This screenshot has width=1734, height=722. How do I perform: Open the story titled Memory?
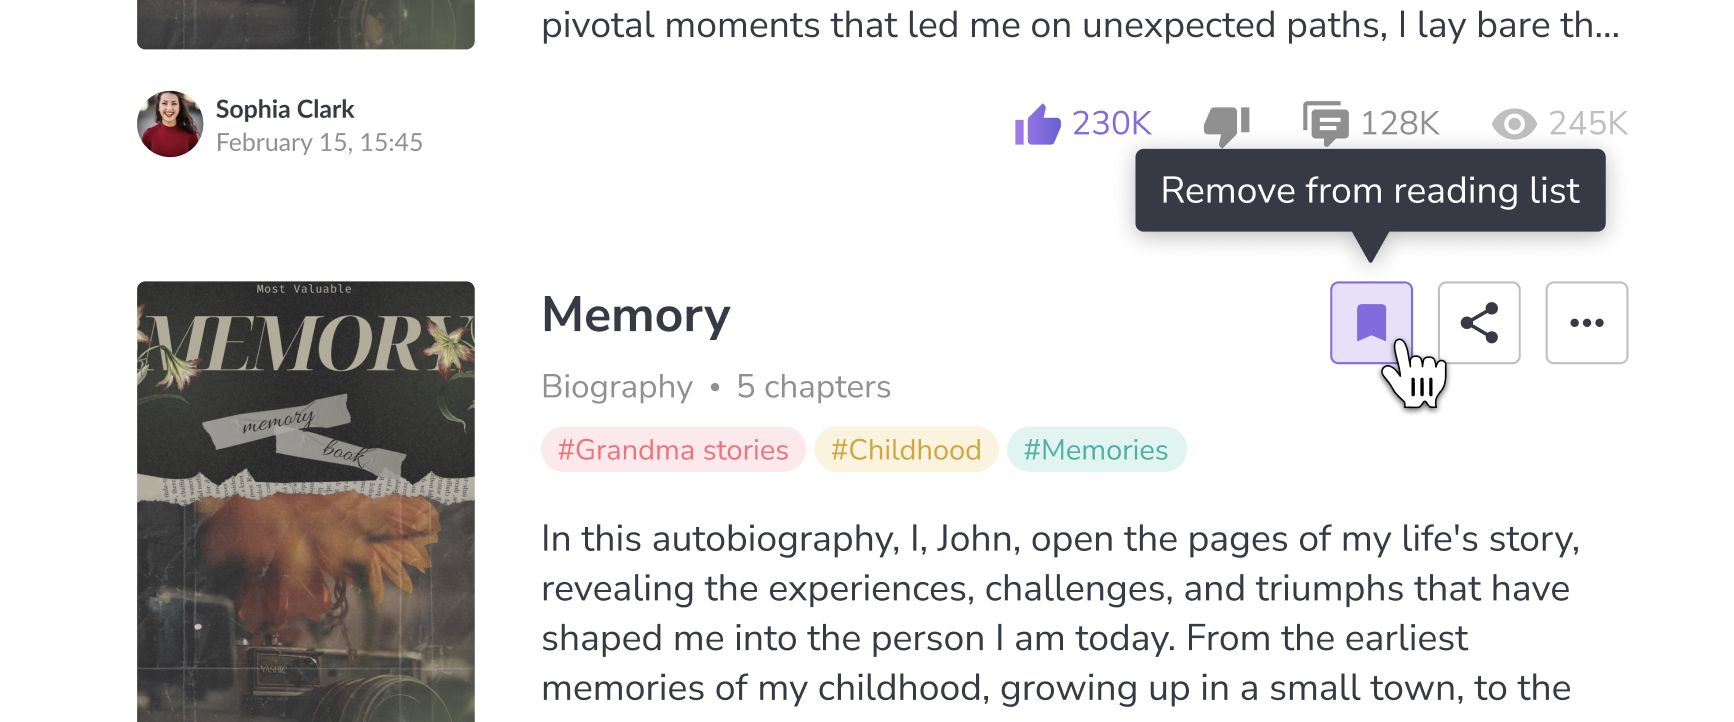click(x=636, y=314)
